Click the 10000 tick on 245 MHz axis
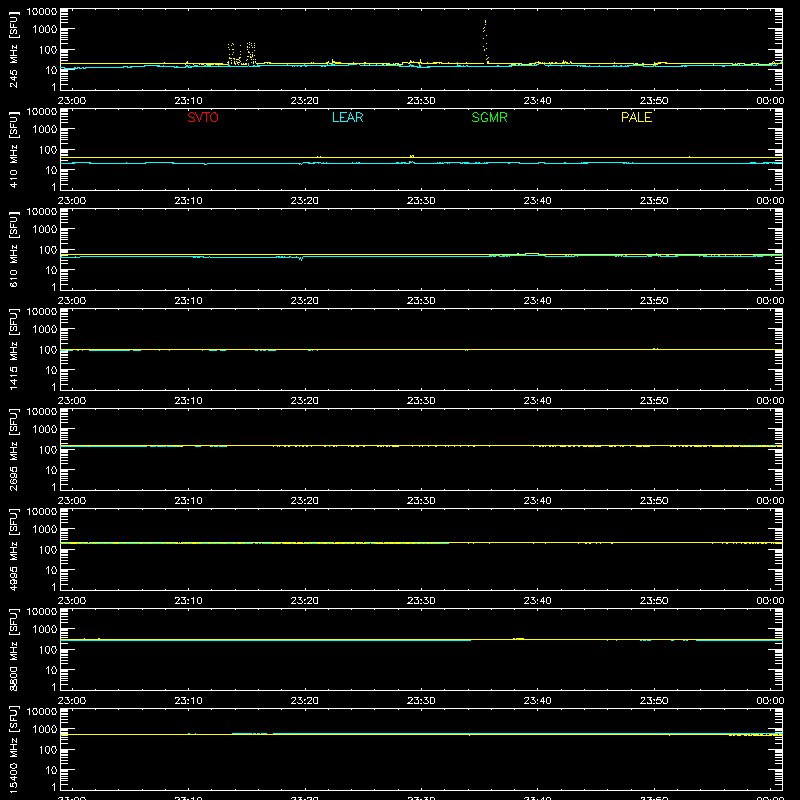The image size is (800, 800). point(42,12)
